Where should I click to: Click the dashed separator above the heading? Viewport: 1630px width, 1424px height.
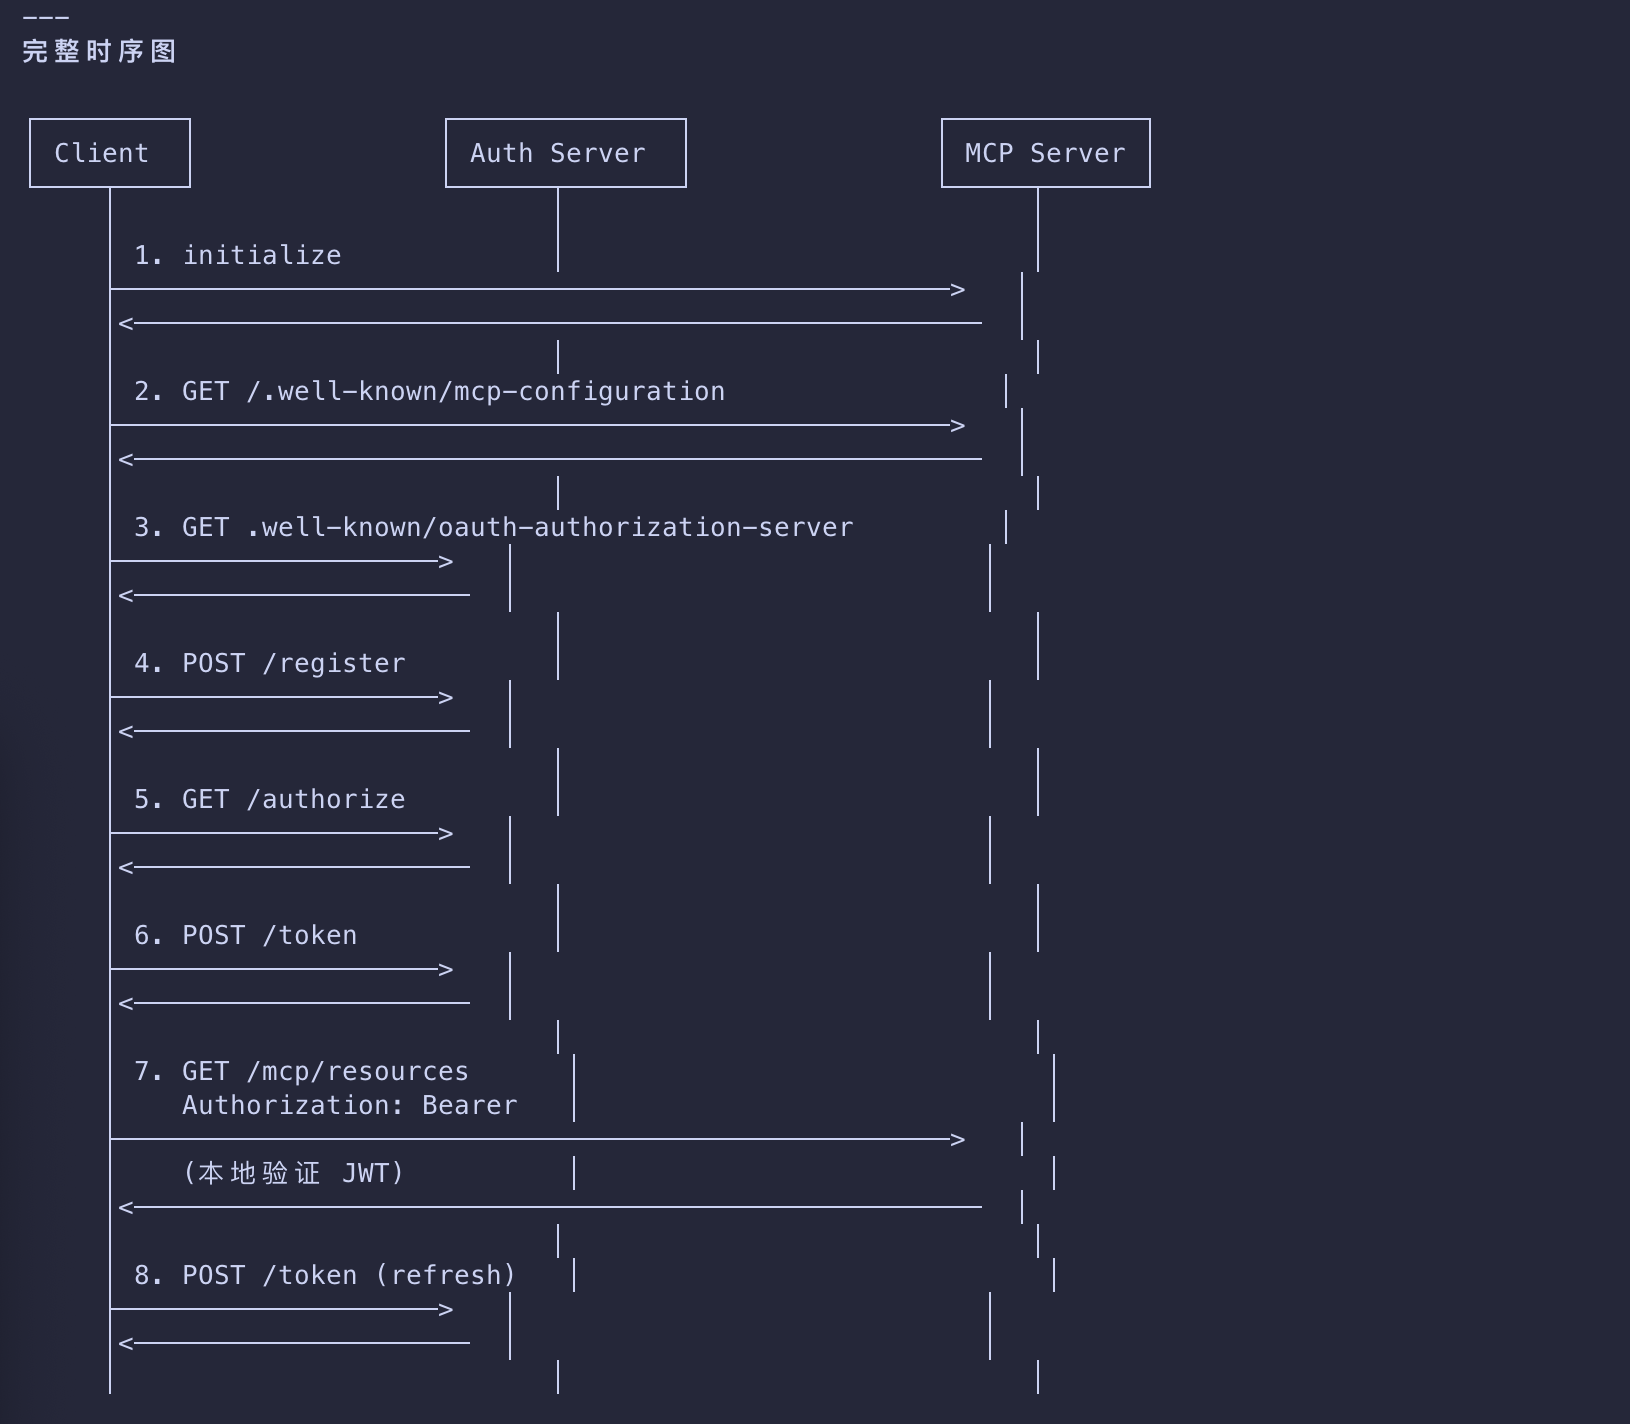click(x=46, y=18)
